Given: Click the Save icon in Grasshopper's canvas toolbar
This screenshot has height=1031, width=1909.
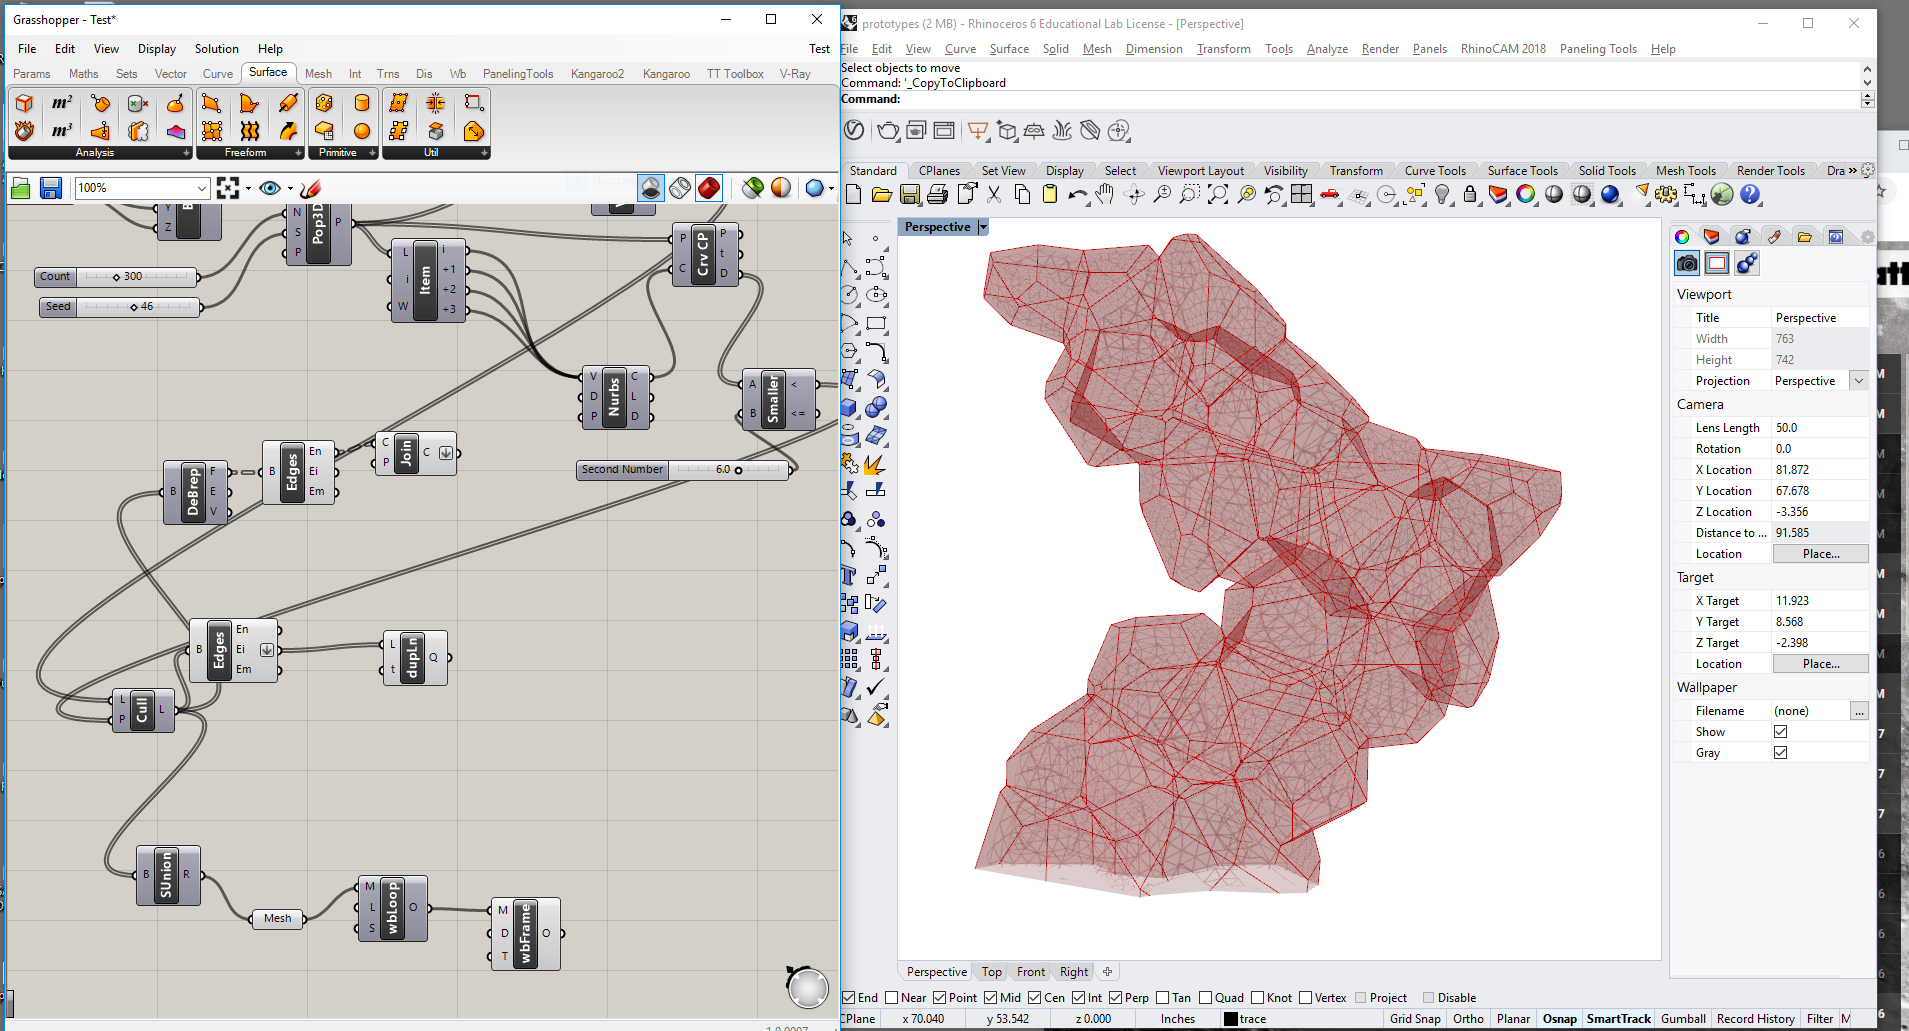Looking at the screenshot, I should 50,188.
